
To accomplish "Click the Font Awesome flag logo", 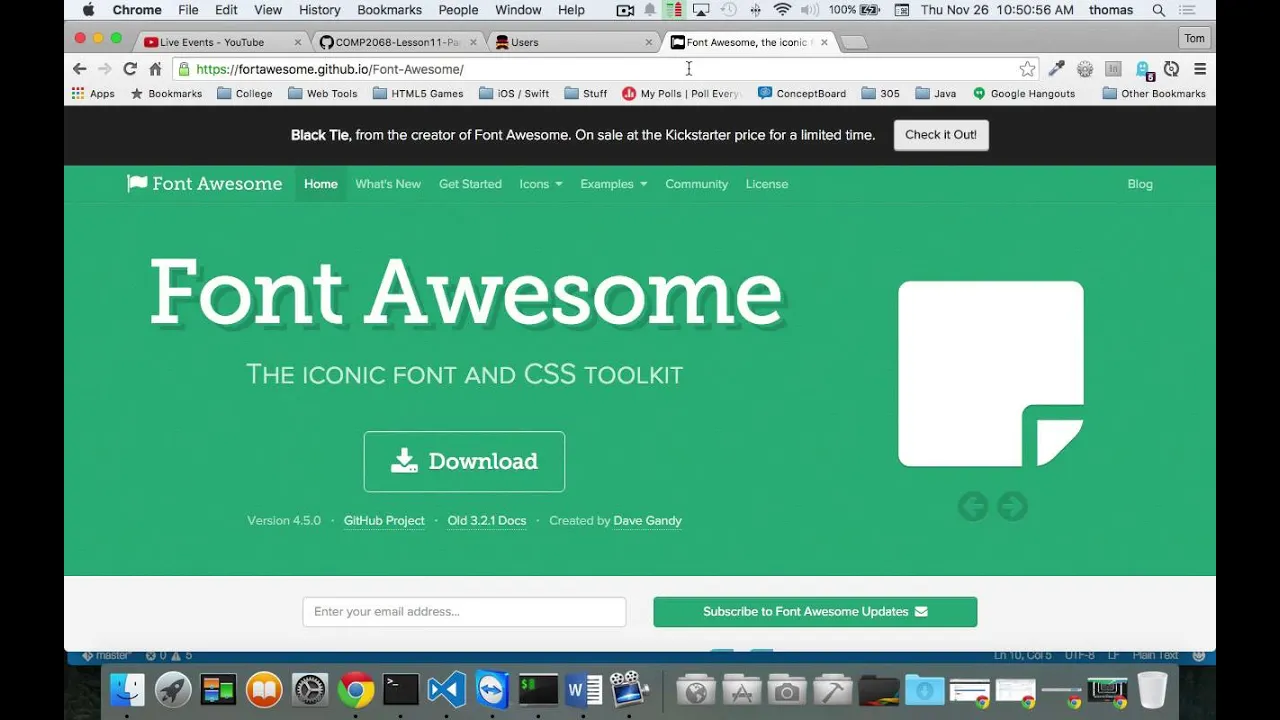I will click(x=205, y=184).
